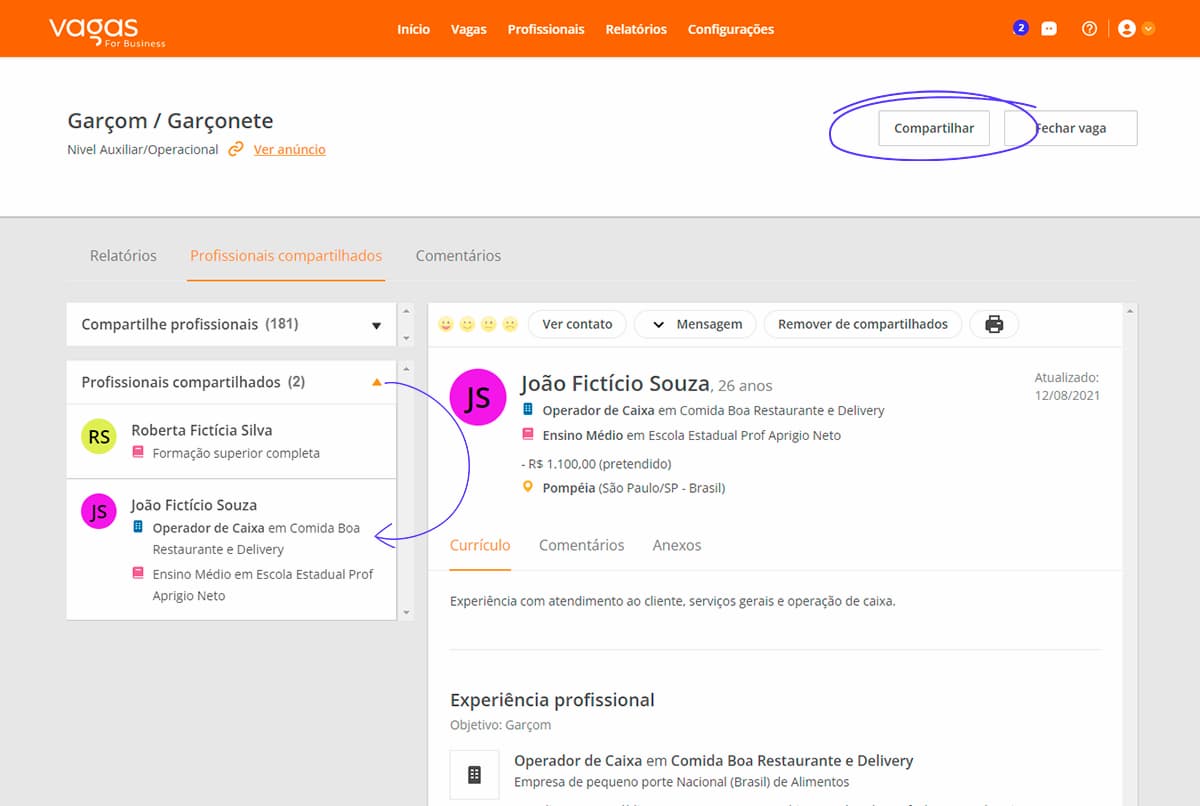Click Remover de compartilhados button
This screenshot has width=1200, height=806.
(862, 324)
